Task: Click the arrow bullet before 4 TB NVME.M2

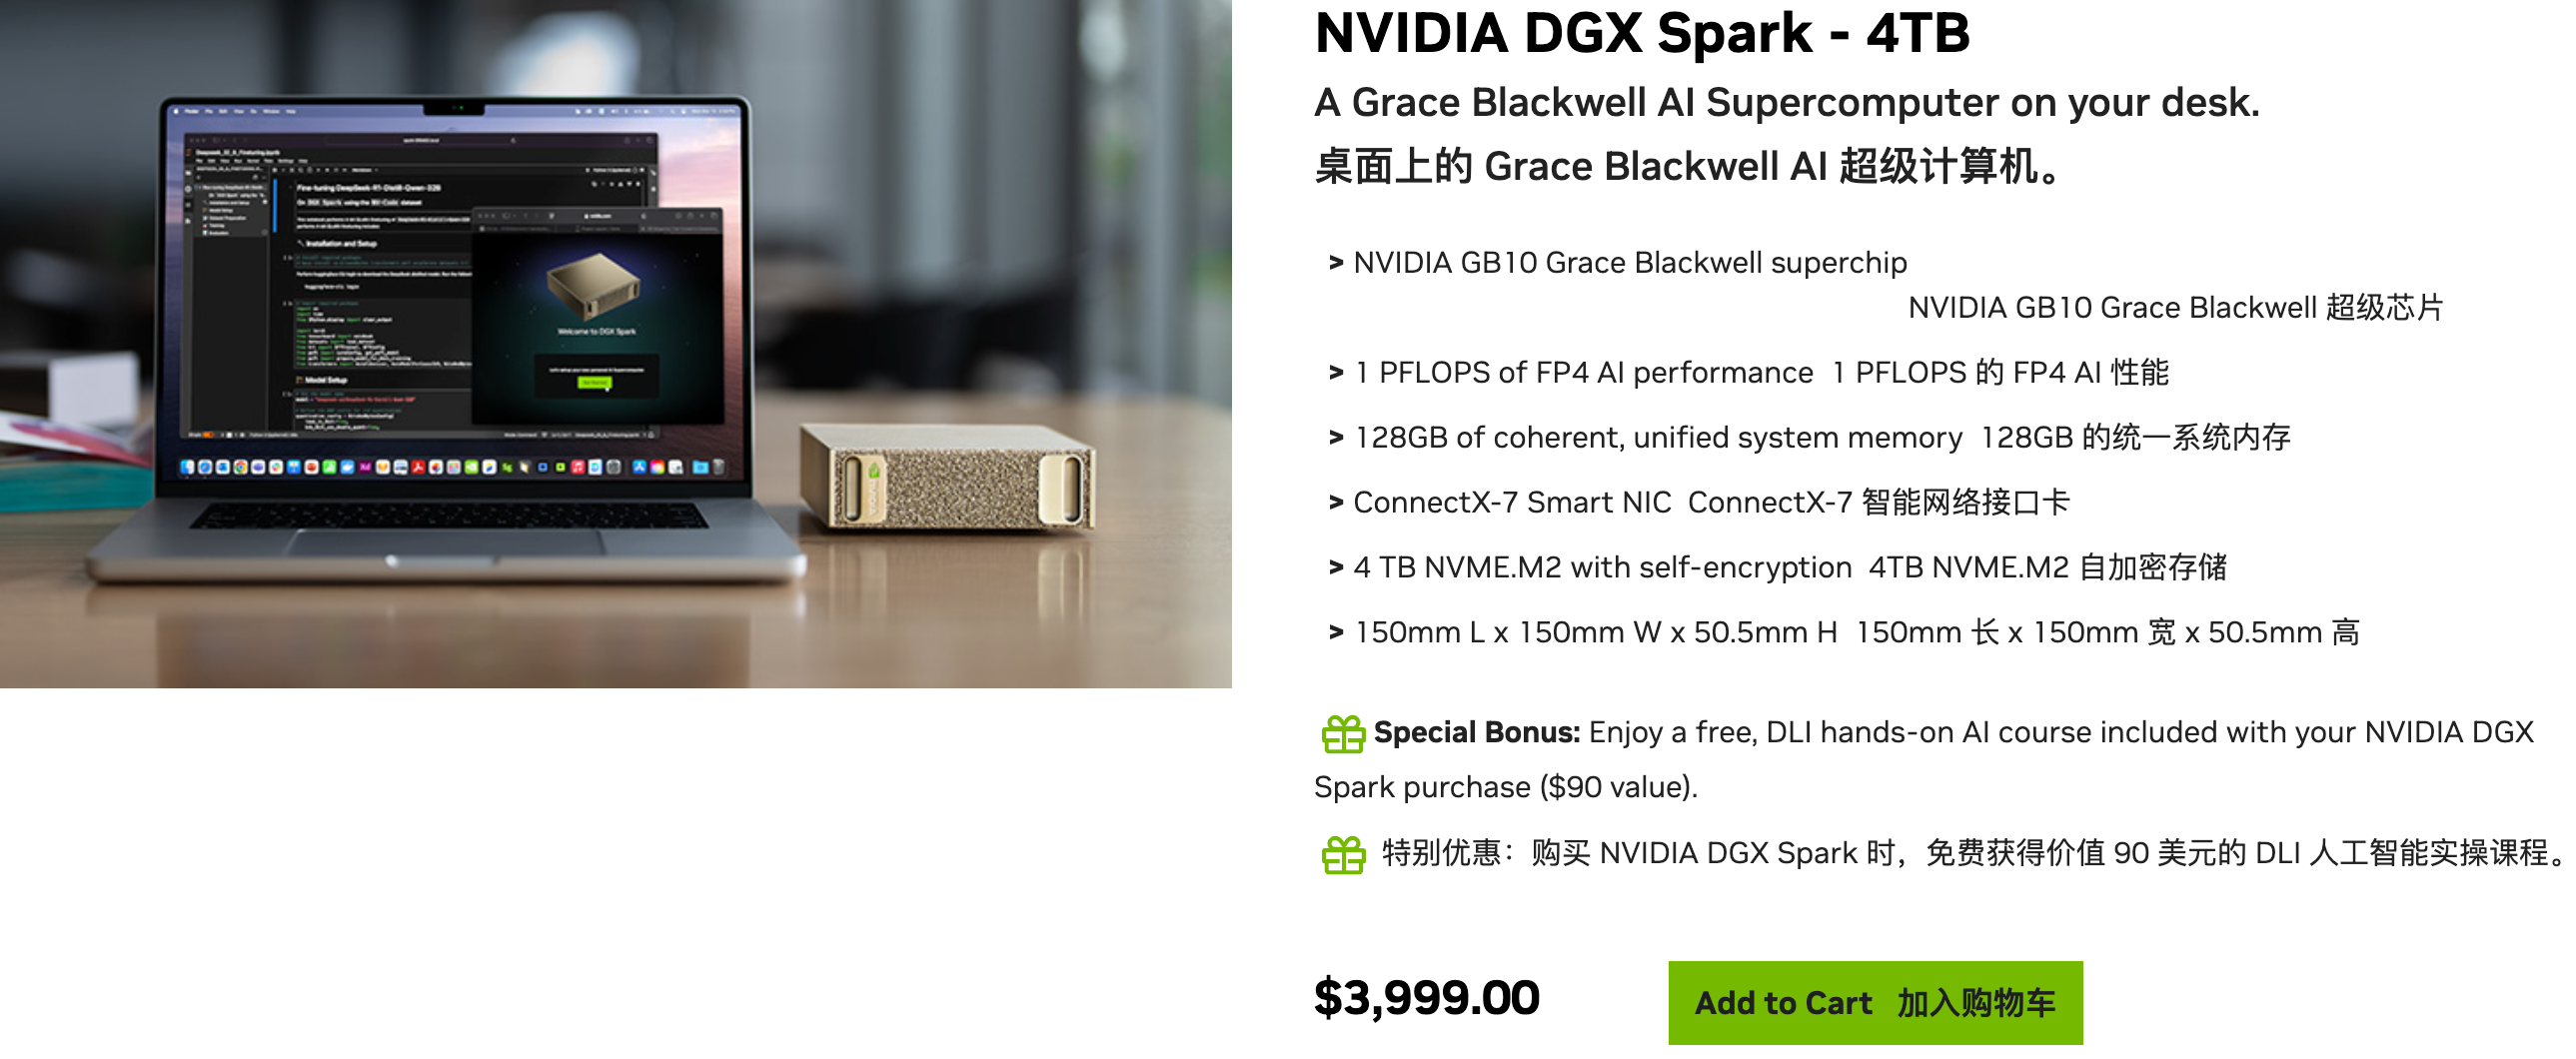Action: (1335, 568)
